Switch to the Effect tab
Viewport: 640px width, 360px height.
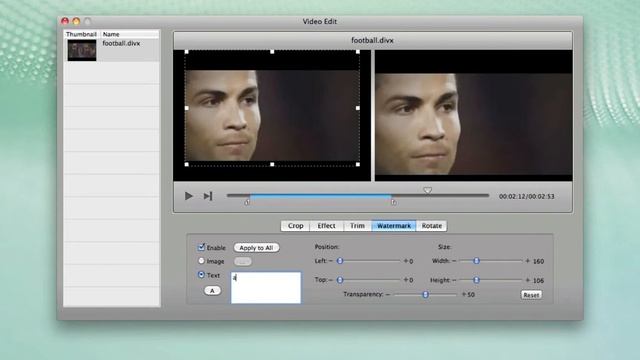coord(327,226)
